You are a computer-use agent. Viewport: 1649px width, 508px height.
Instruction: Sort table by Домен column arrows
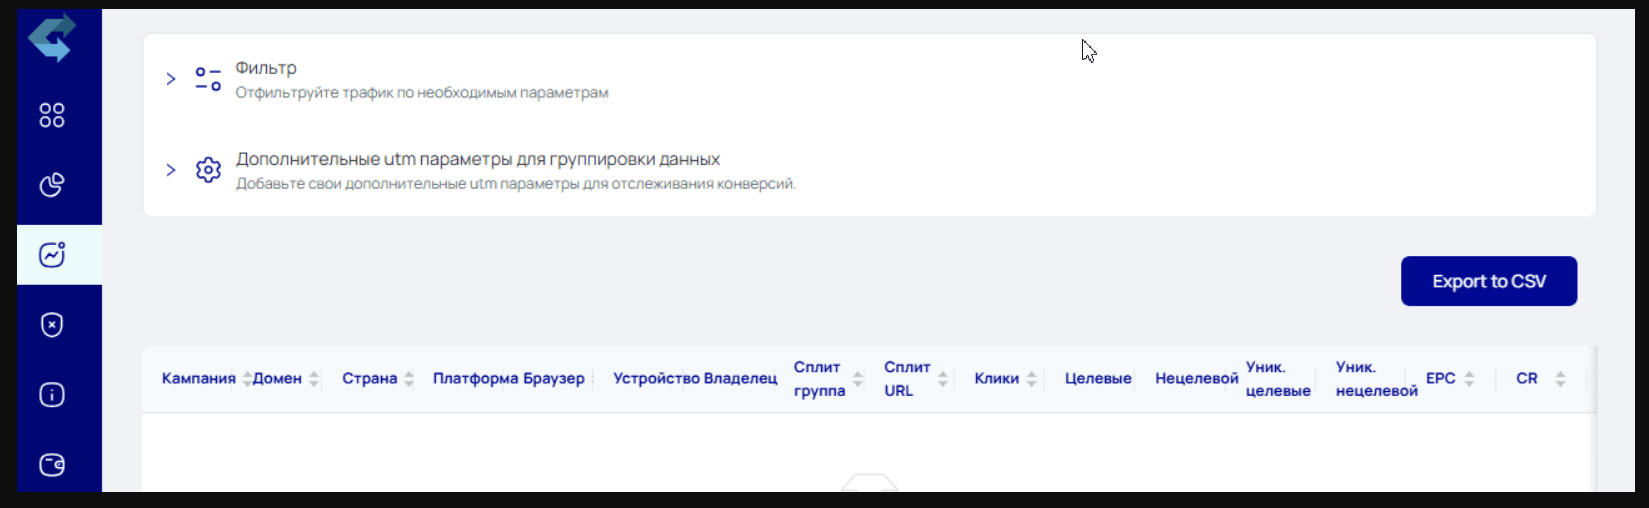[x=314, y=379]
